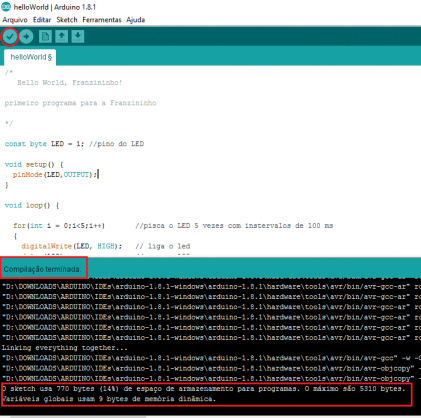Click the digitalWrite(LED, HIGH); line
421x418 pixels.
pyautogui.click(x=72, y=246)
